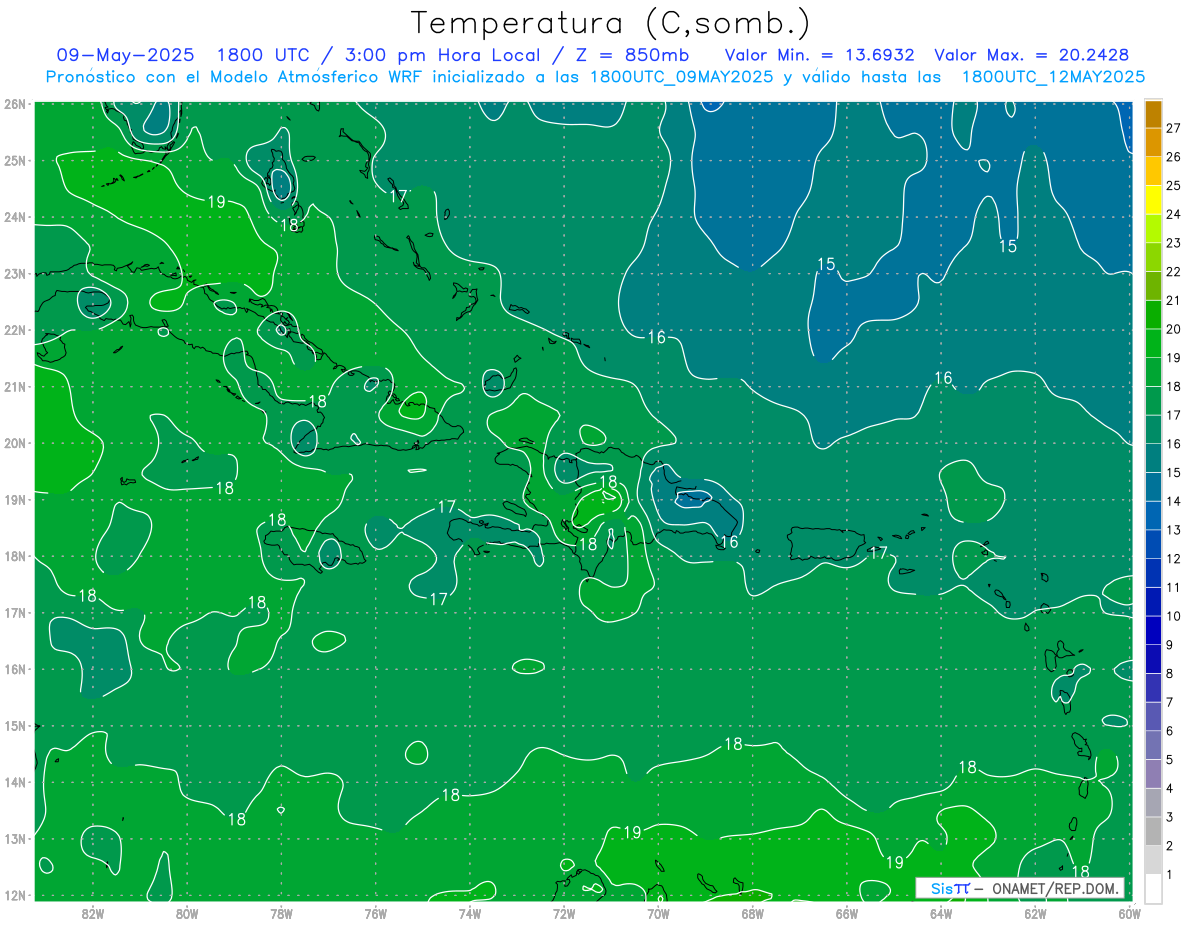Screen dimensions: 1200x927
Task: Click the '16N' latitude axis label
Action: [x=14, y=669]
